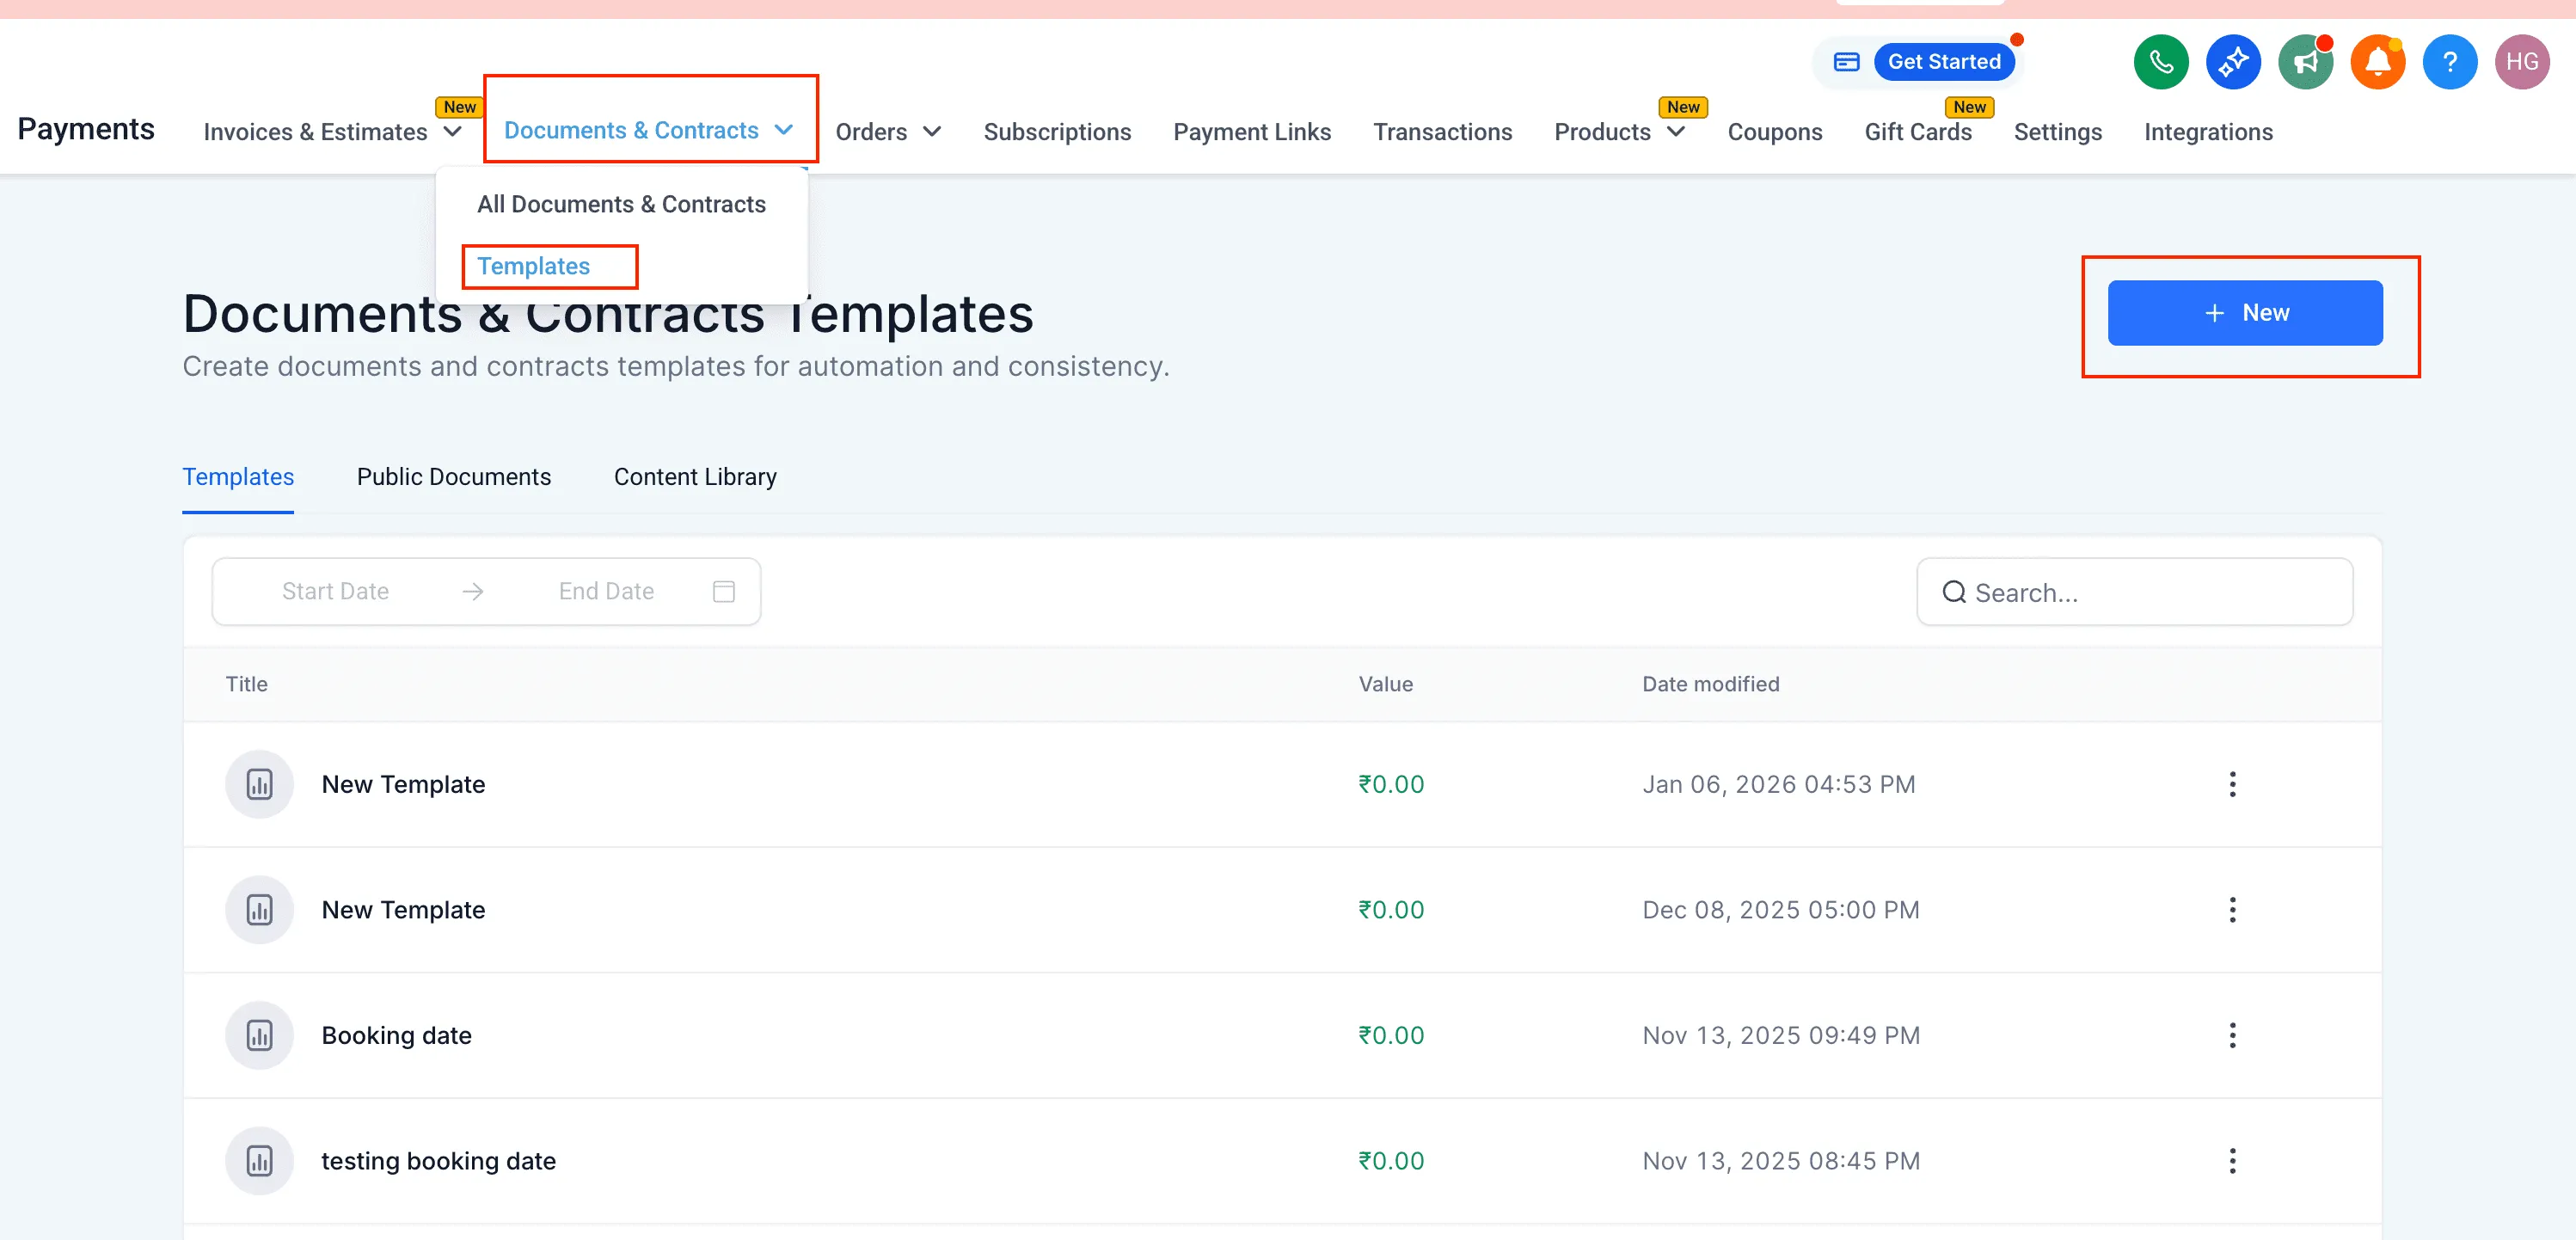Open notifications with the bell icon
The width and height of the screenshot is (2576, 1240).
coord(2378,61)
